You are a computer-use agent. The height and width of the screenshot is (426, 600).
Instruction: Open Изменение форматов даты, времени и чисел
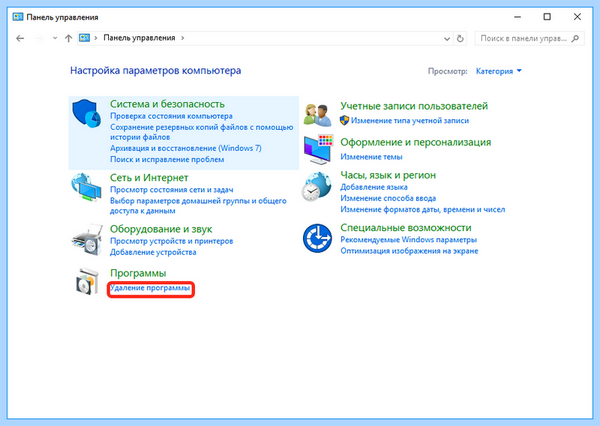point(422,209)
